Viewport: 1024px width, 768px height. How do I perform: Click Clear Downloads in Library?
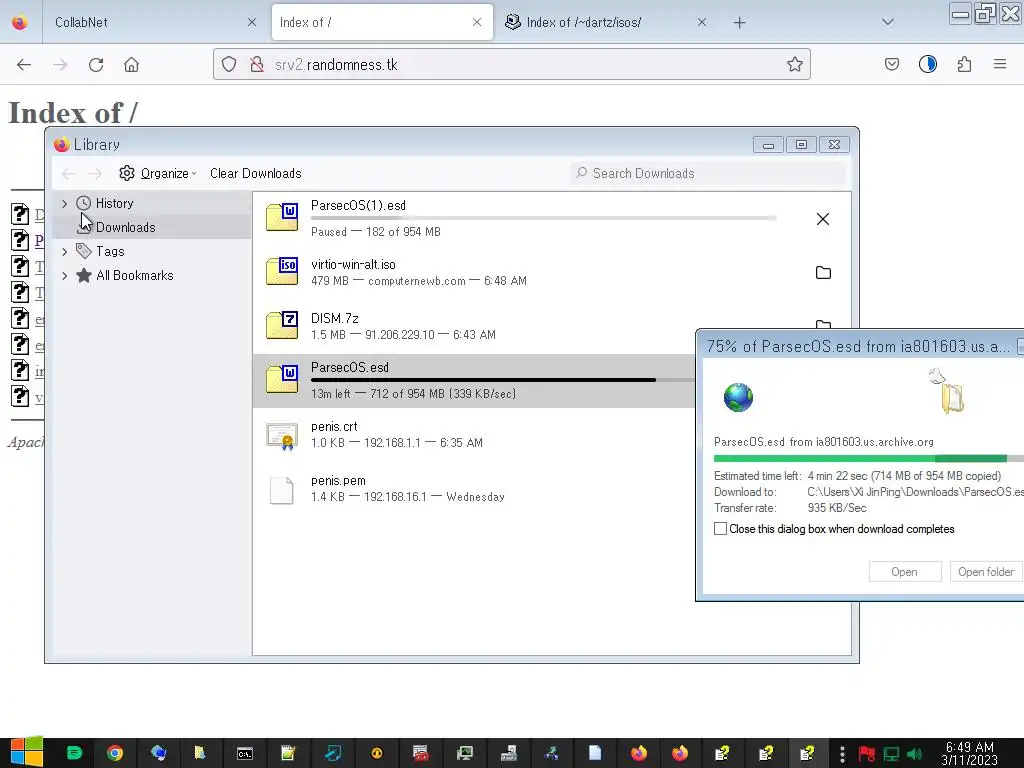255,173
